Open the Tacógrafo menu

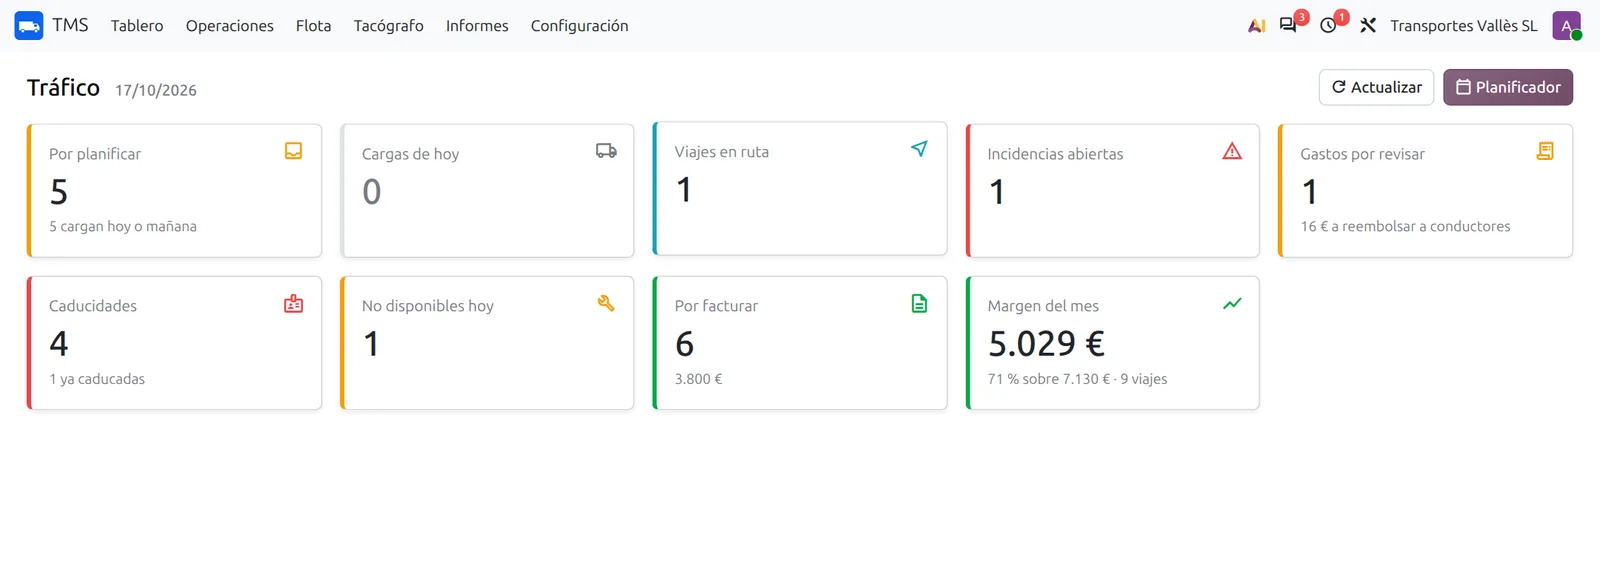tap(388, 26)
